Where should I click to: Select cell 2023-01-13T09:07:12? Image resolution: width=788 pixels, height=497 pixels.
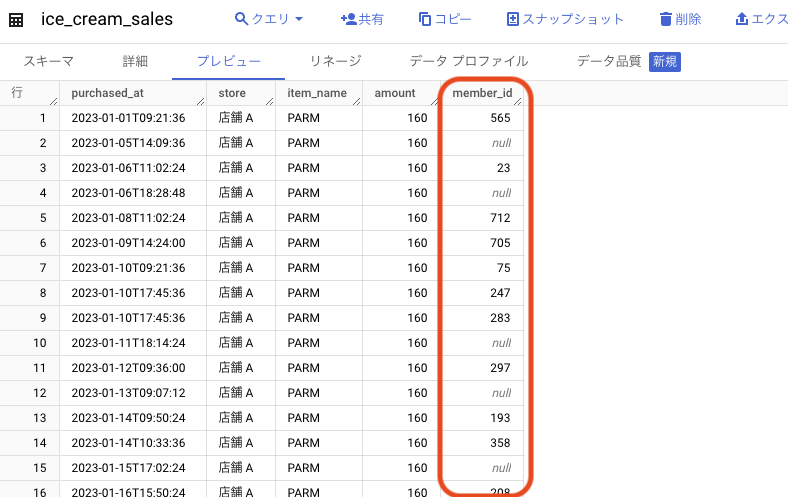(128, 393)
